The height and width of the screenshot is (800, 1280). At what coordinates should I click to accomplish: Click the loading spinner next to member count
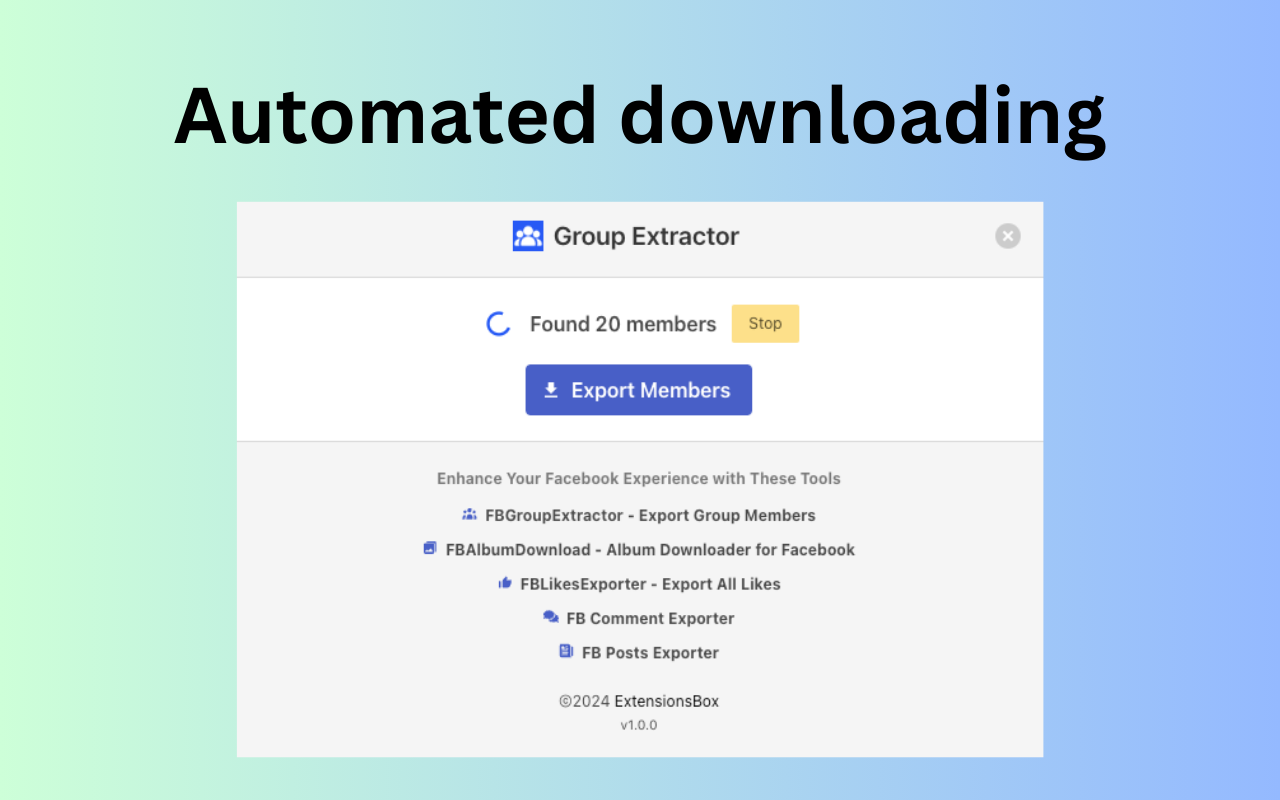498,323
